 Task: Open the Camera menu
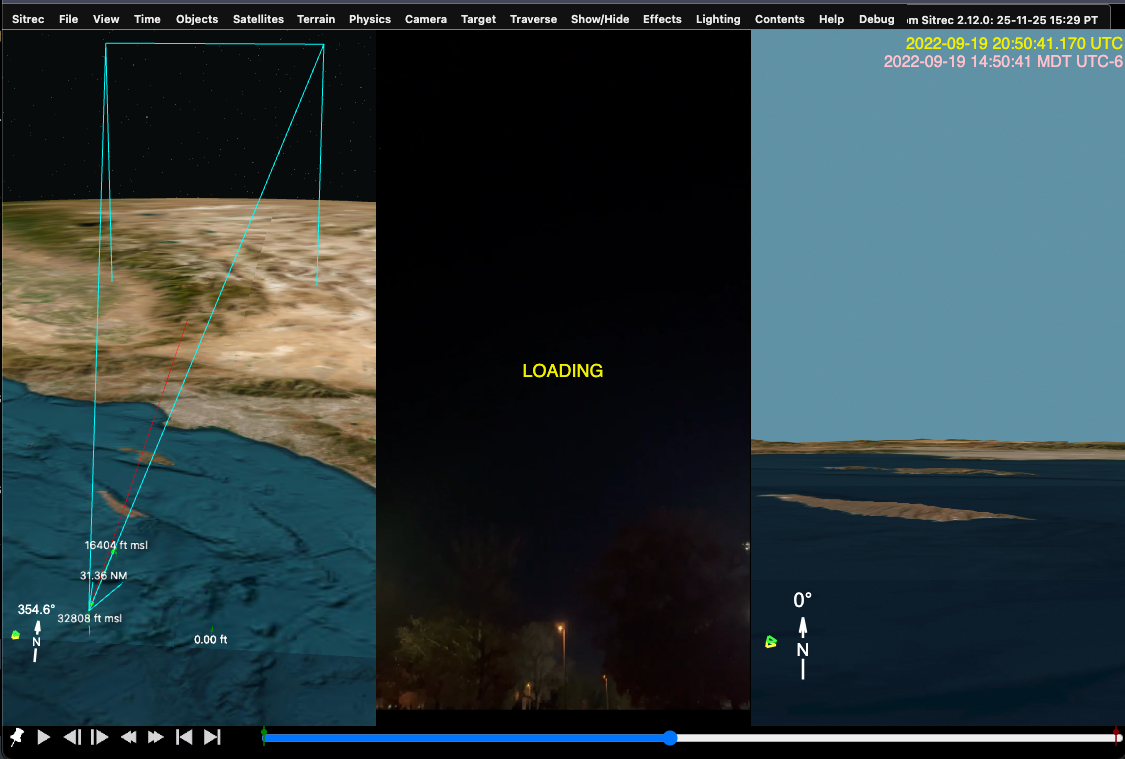[425, 18]
